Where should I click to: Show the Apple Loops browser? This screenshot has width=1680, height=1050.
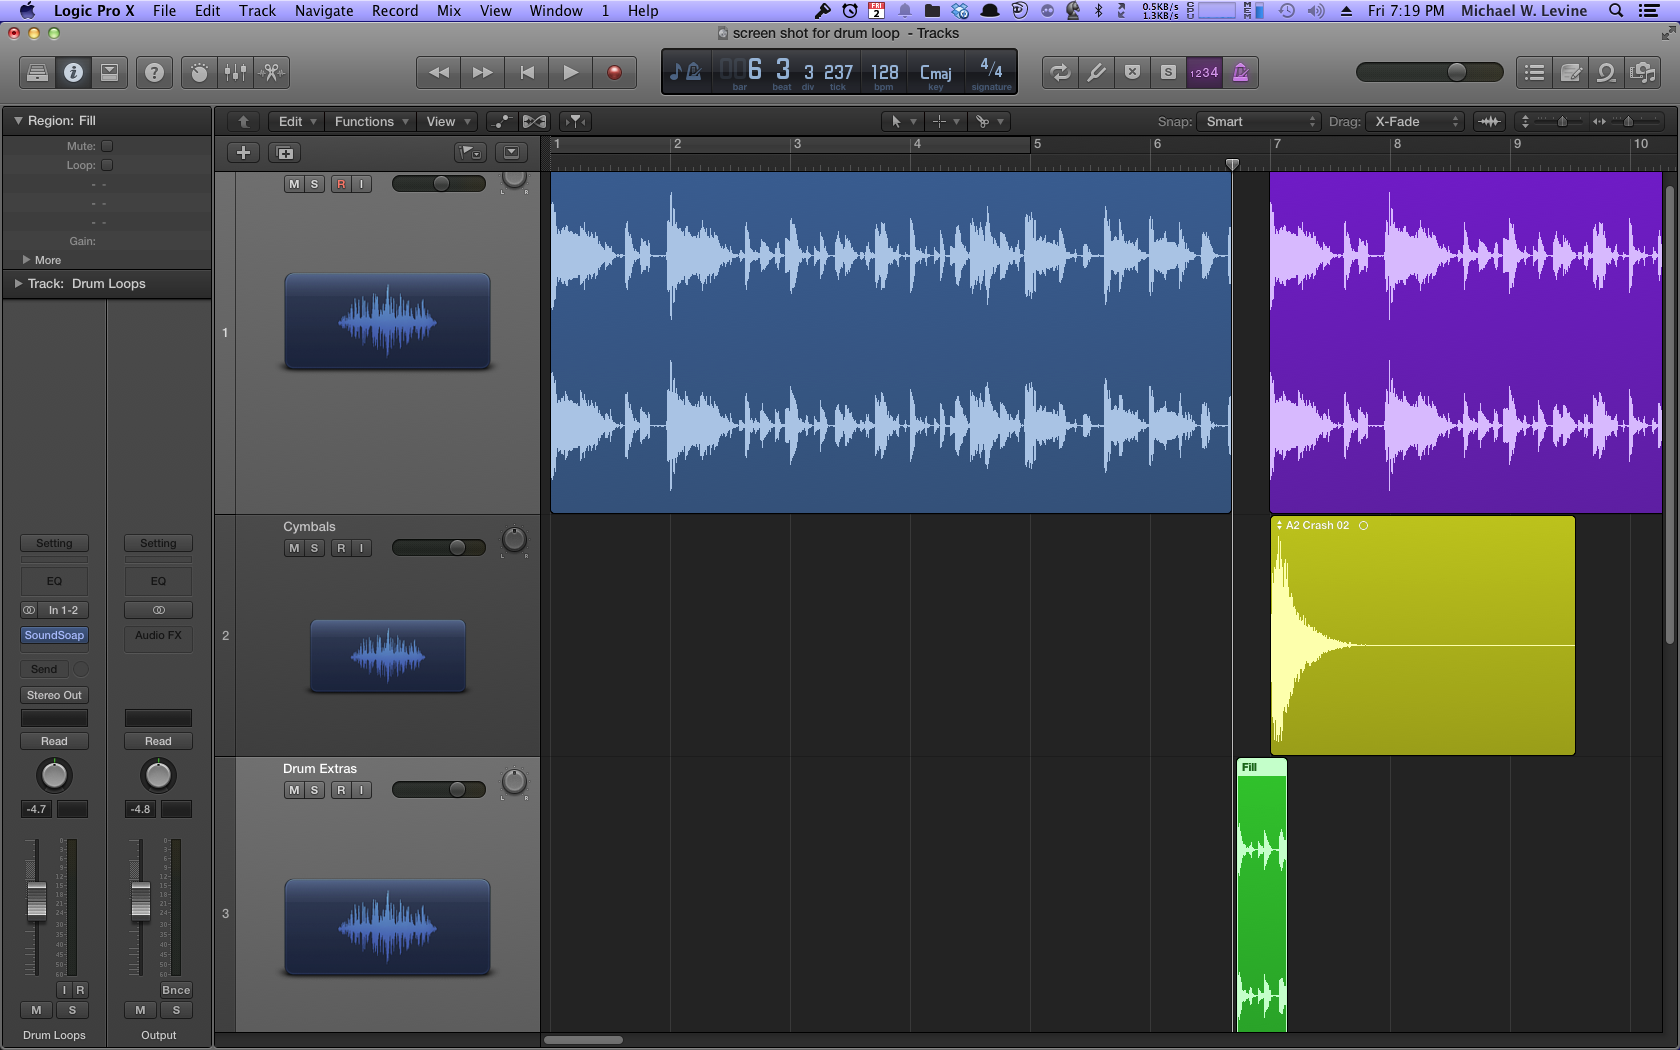[x=1606, y=72]
